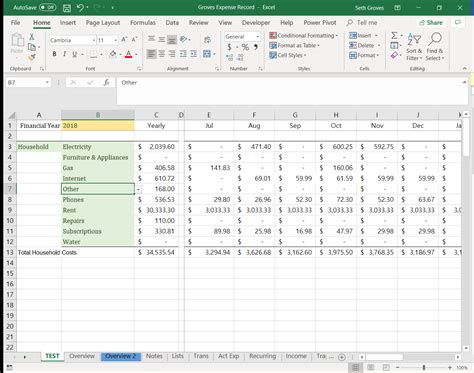Select the Format Painter brush icon

coord(32,57)
